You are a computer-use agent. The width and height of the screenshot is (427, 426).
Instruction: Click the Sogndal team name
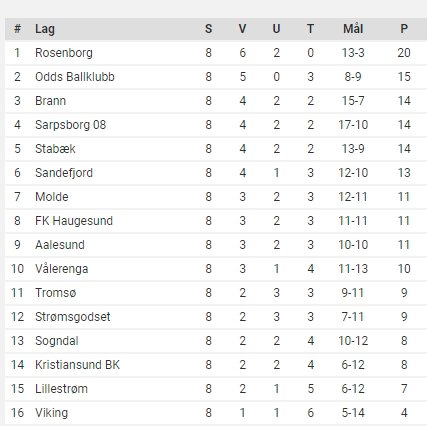[57, 341]
